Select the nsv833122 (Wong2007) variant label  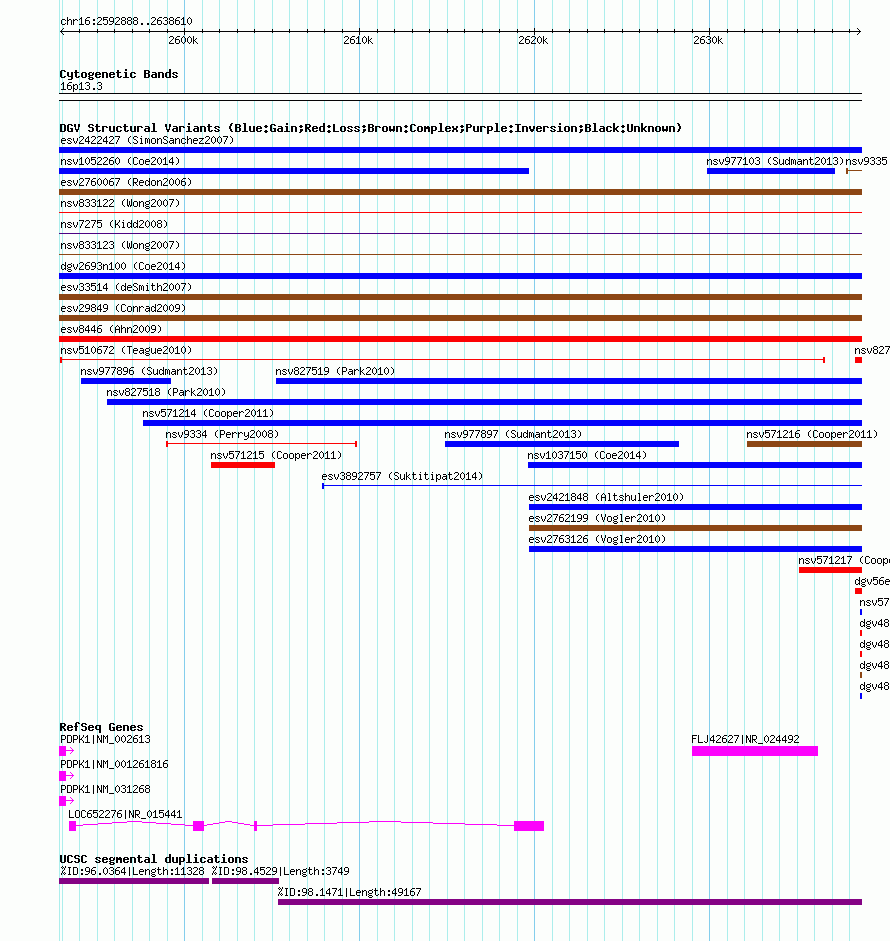(x=120, y=203)
